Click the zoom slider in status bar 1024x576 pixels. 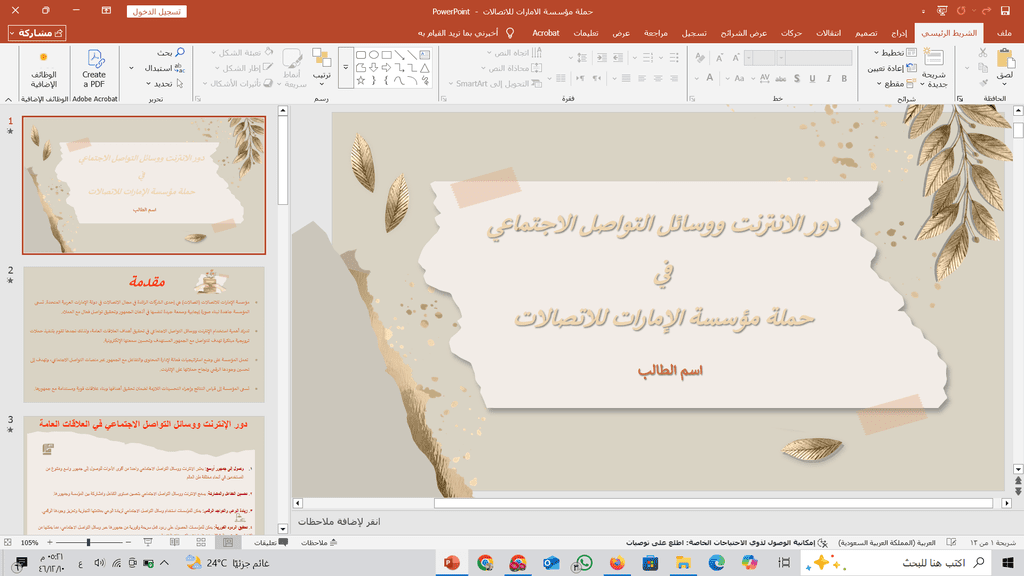pos(88,542)
